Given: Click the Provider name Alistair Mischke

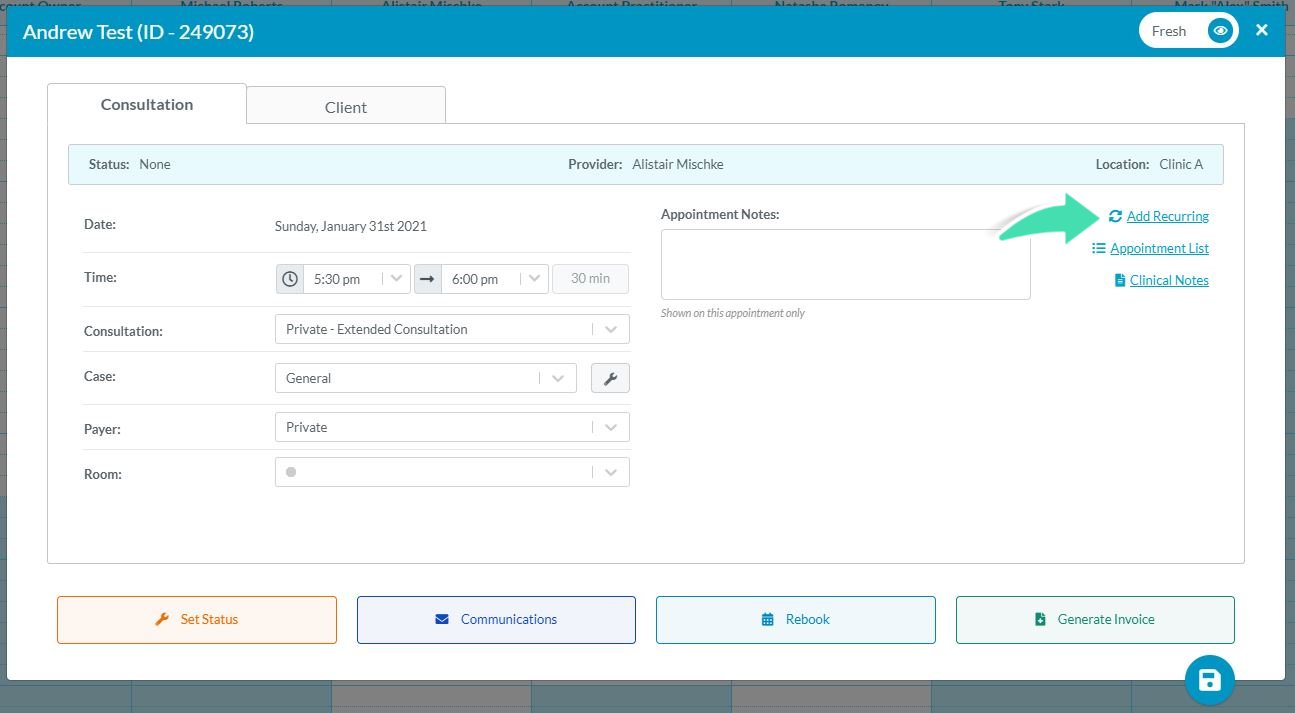Looking at the screenshot, I should tap(678, 164).
